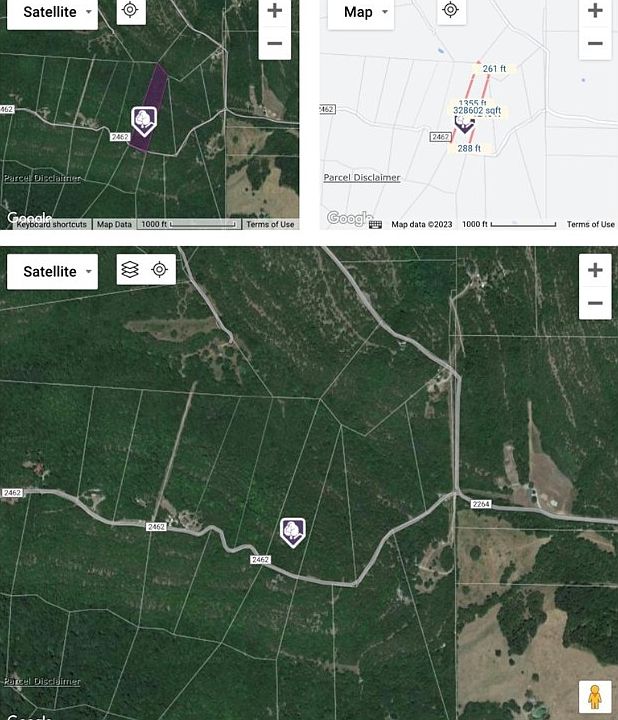Click the layers icon on bottom map
Screen dimensions: 618x720
(130, 270)
